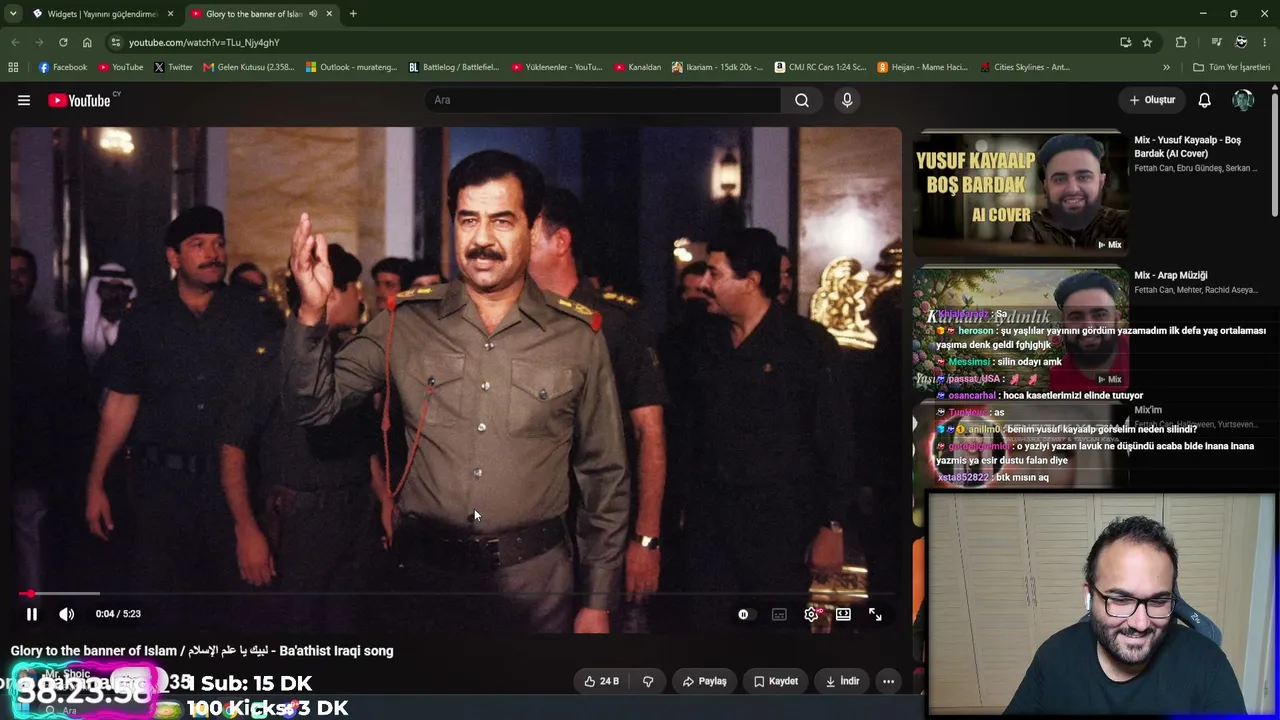Open the Tüm Yer İşaretleri folder
1280x720 pixels.
(1231, 67)
